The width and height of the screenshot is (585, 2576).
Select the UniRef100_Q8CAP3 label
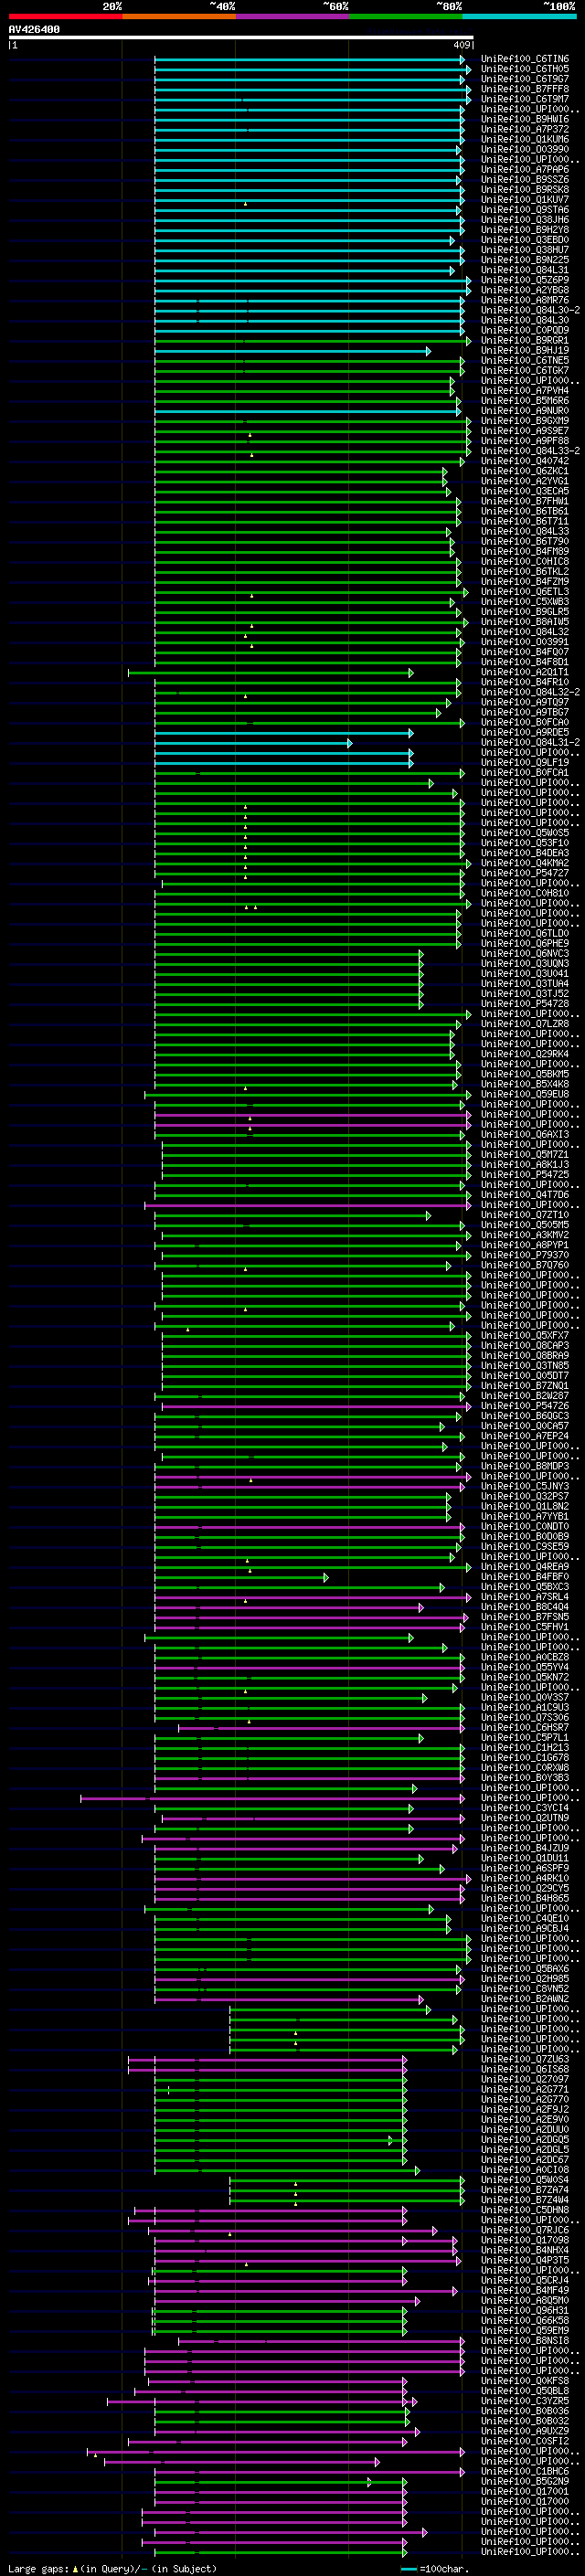(525, 1346)
